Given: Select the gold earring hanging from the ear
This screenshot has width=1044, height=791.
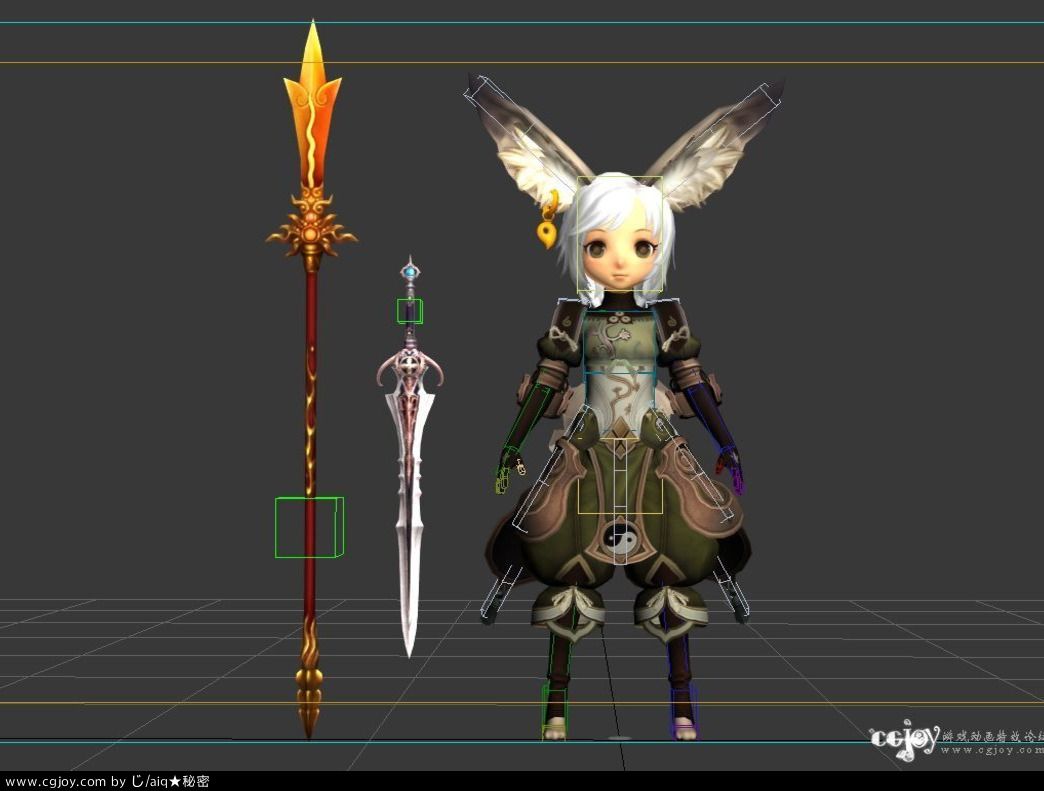Looking at the screenshot, I should point(549,220).
